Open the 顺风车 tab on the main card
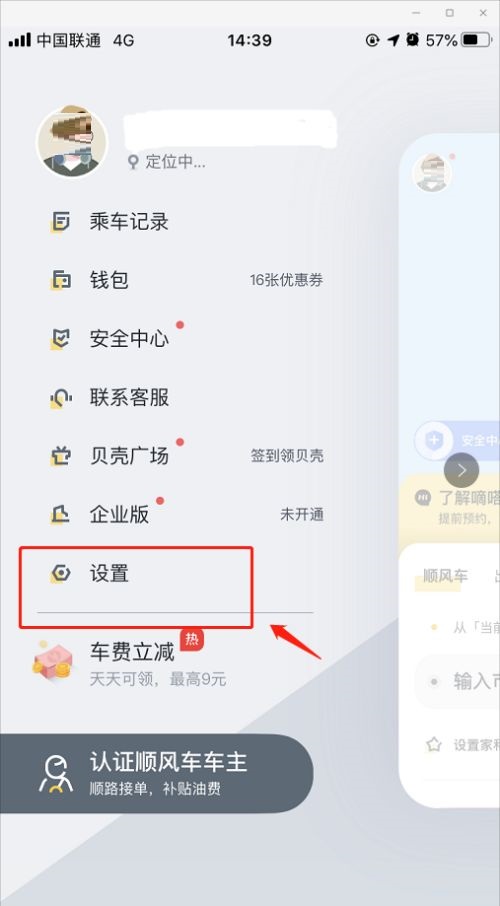Viewport: 500px width, 906px height. [x=445, y=575]
